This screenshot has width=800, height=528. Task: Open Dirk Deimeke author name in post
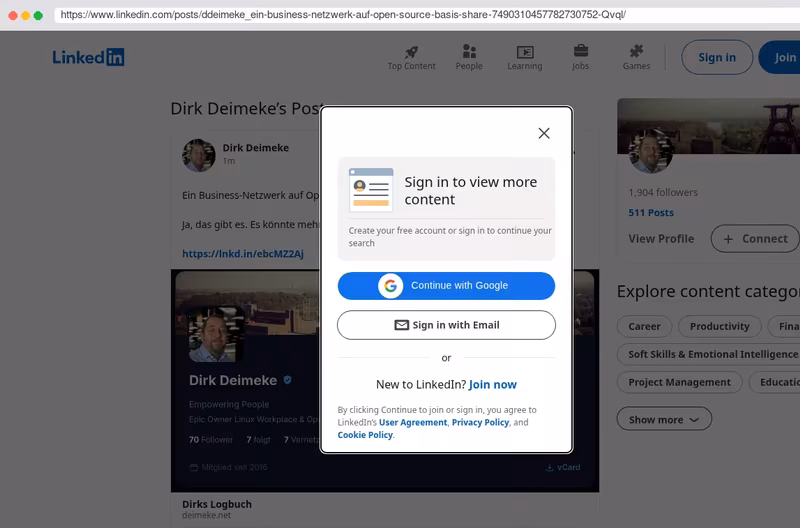[256, 147]
